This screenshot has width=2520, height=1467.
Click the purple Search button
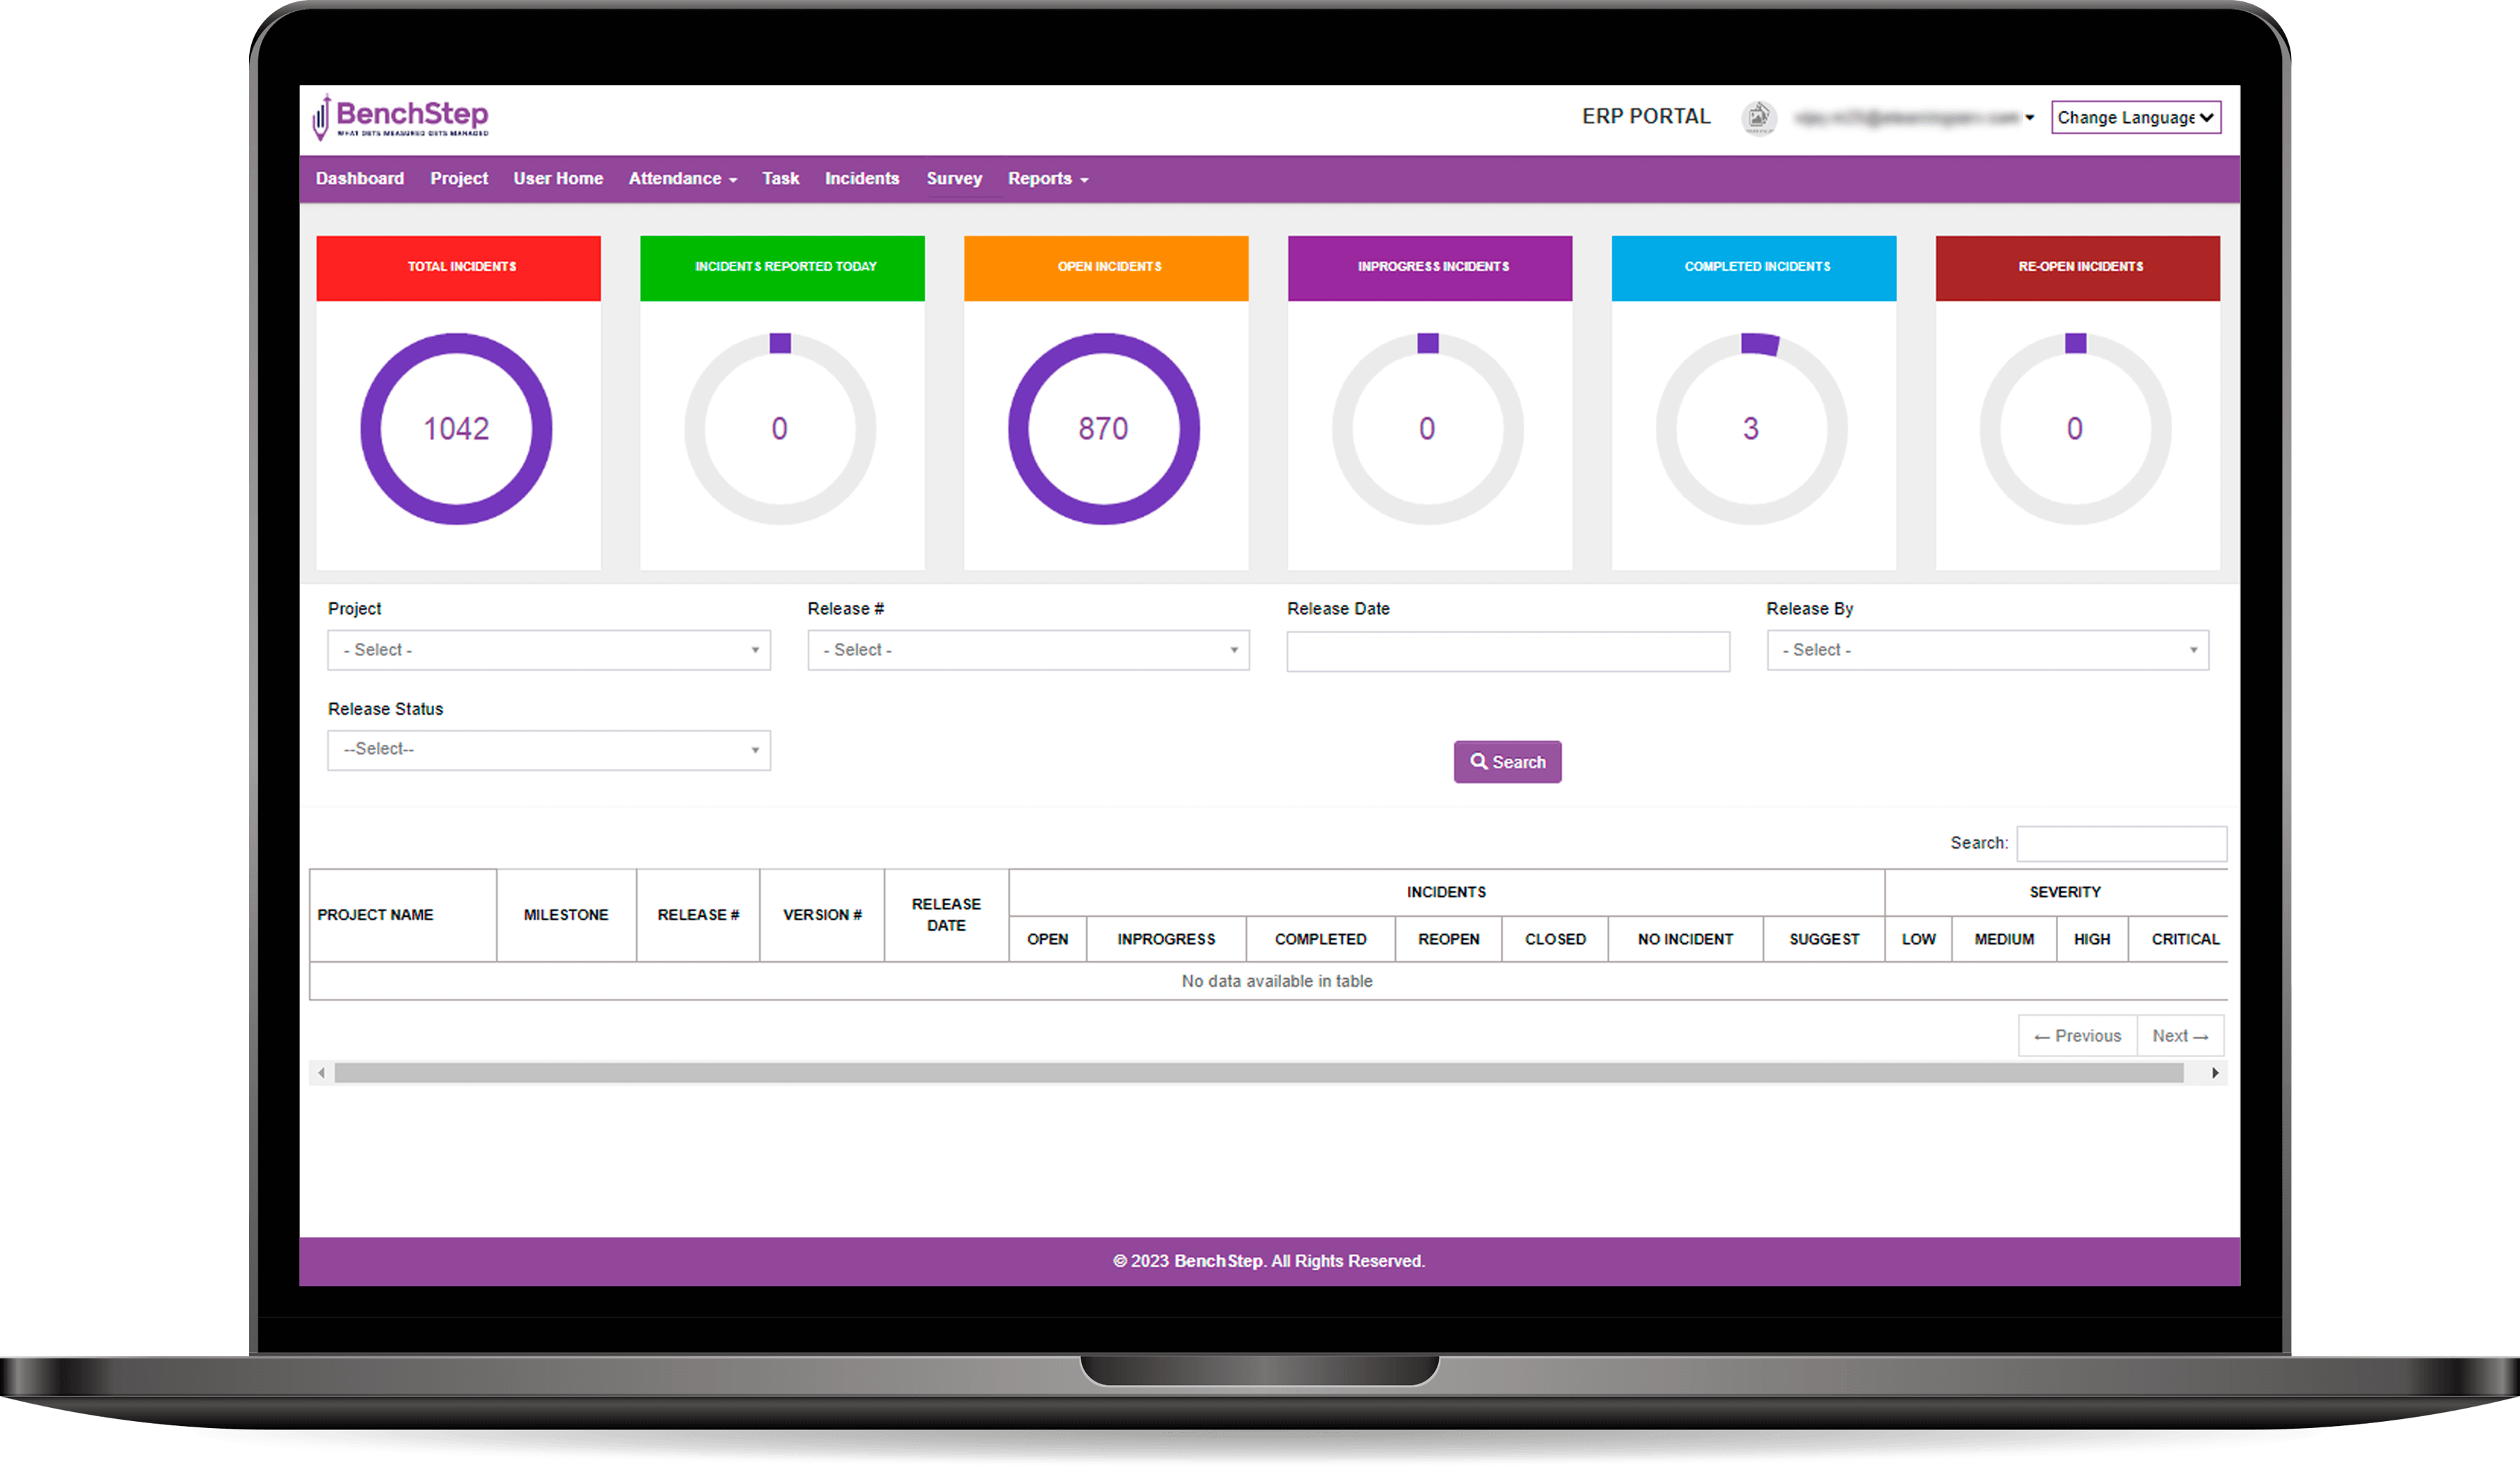(1508, 762)
